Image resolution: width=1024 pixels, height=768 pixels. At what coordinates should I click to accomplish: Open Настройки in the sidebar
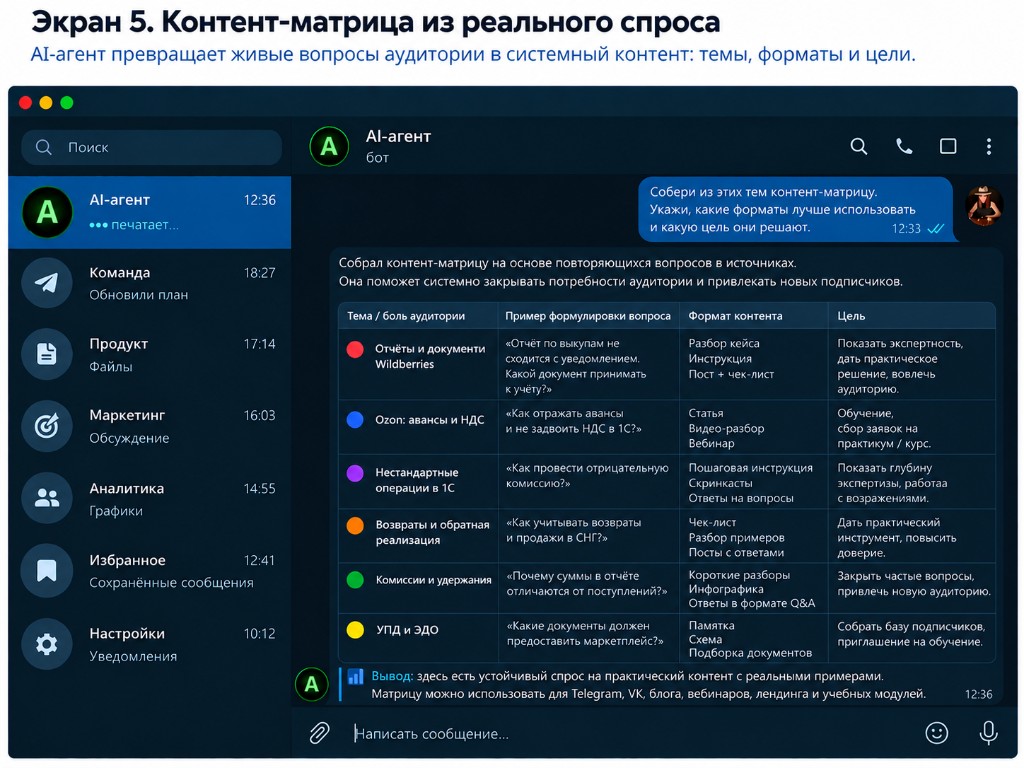[x=150, y=644]
